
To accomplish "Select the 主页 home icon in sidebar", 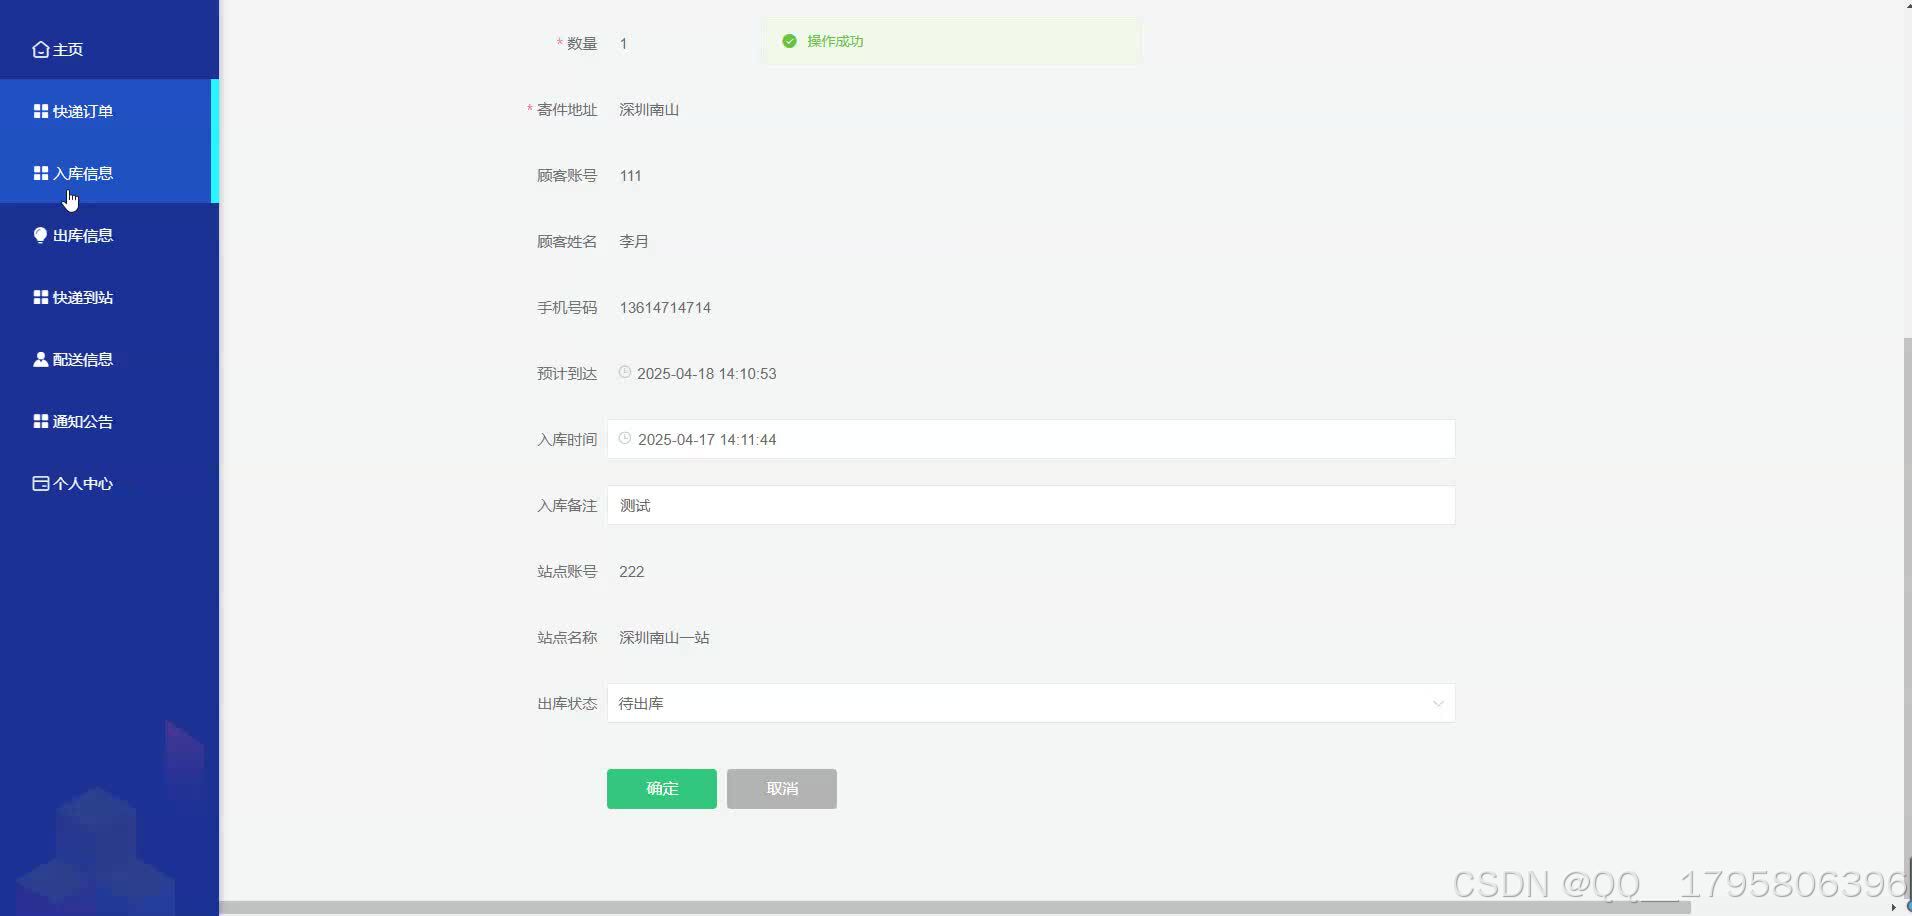I will (39, 48).
